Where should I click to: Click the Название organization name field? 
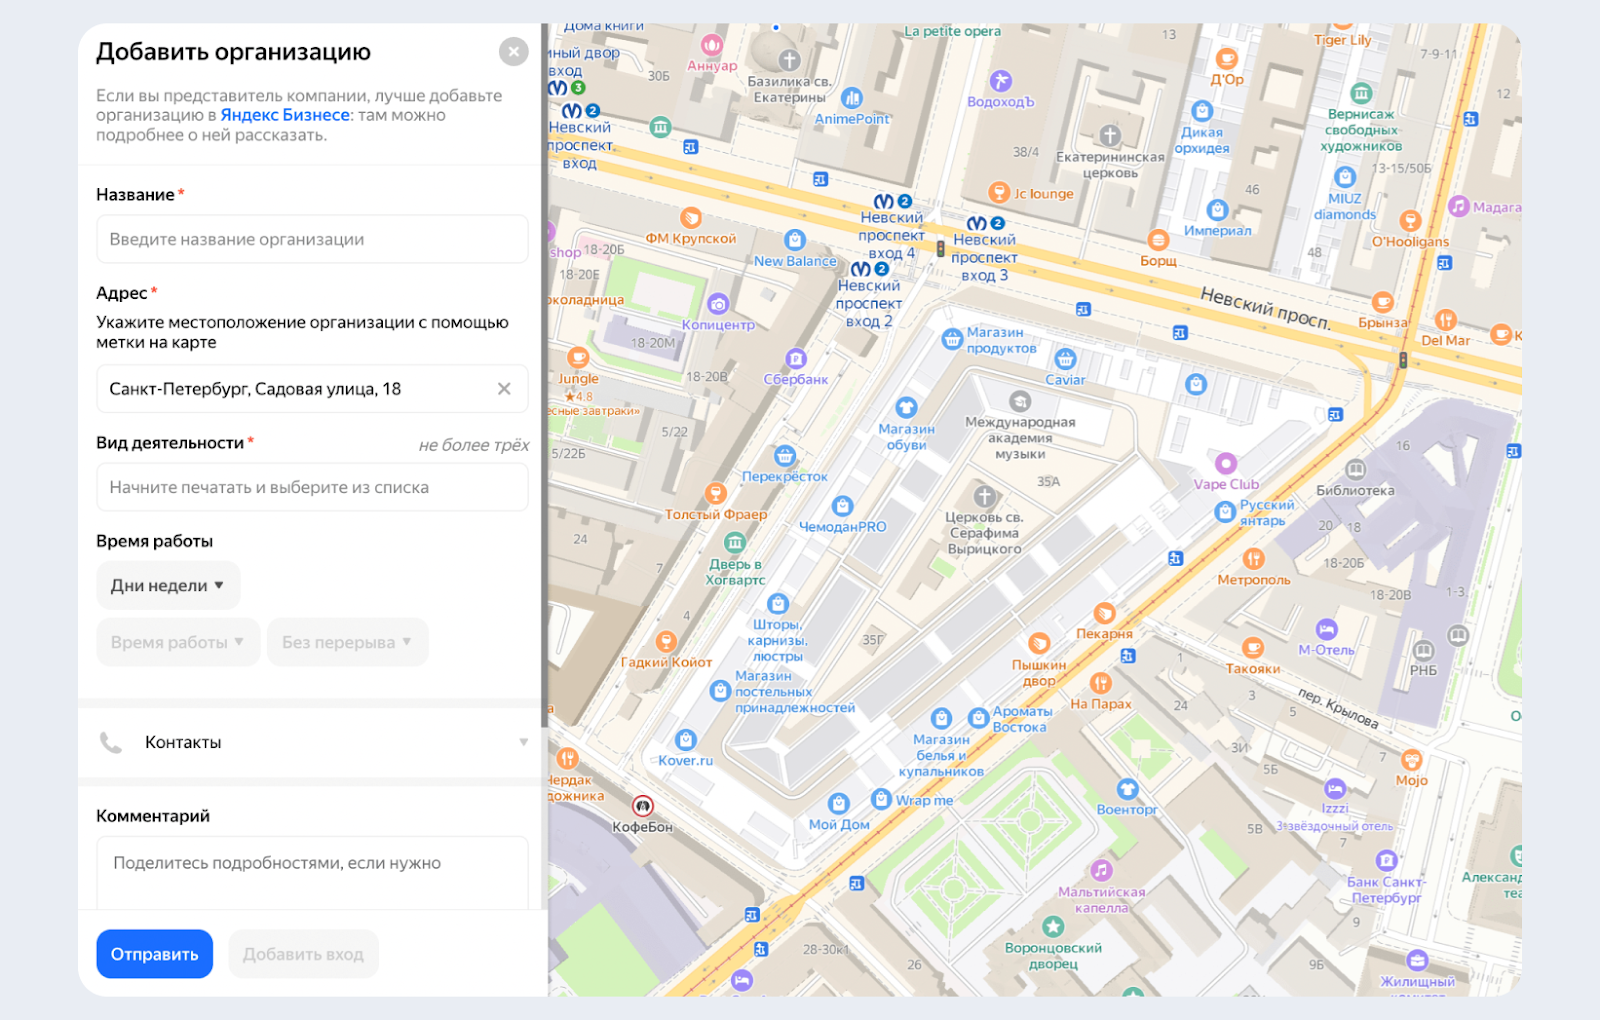pyautogui.click(x=312, y=239)
